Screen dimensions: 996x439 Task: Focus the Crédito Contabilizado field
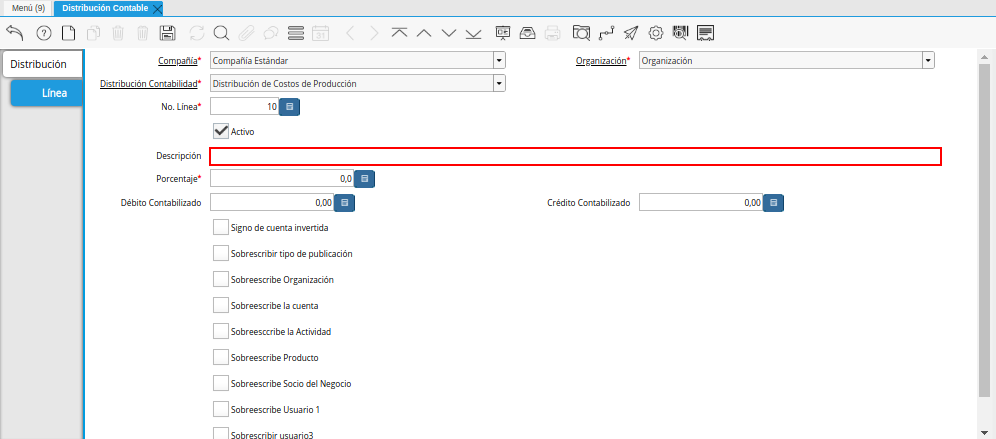(x=701, y=203)
